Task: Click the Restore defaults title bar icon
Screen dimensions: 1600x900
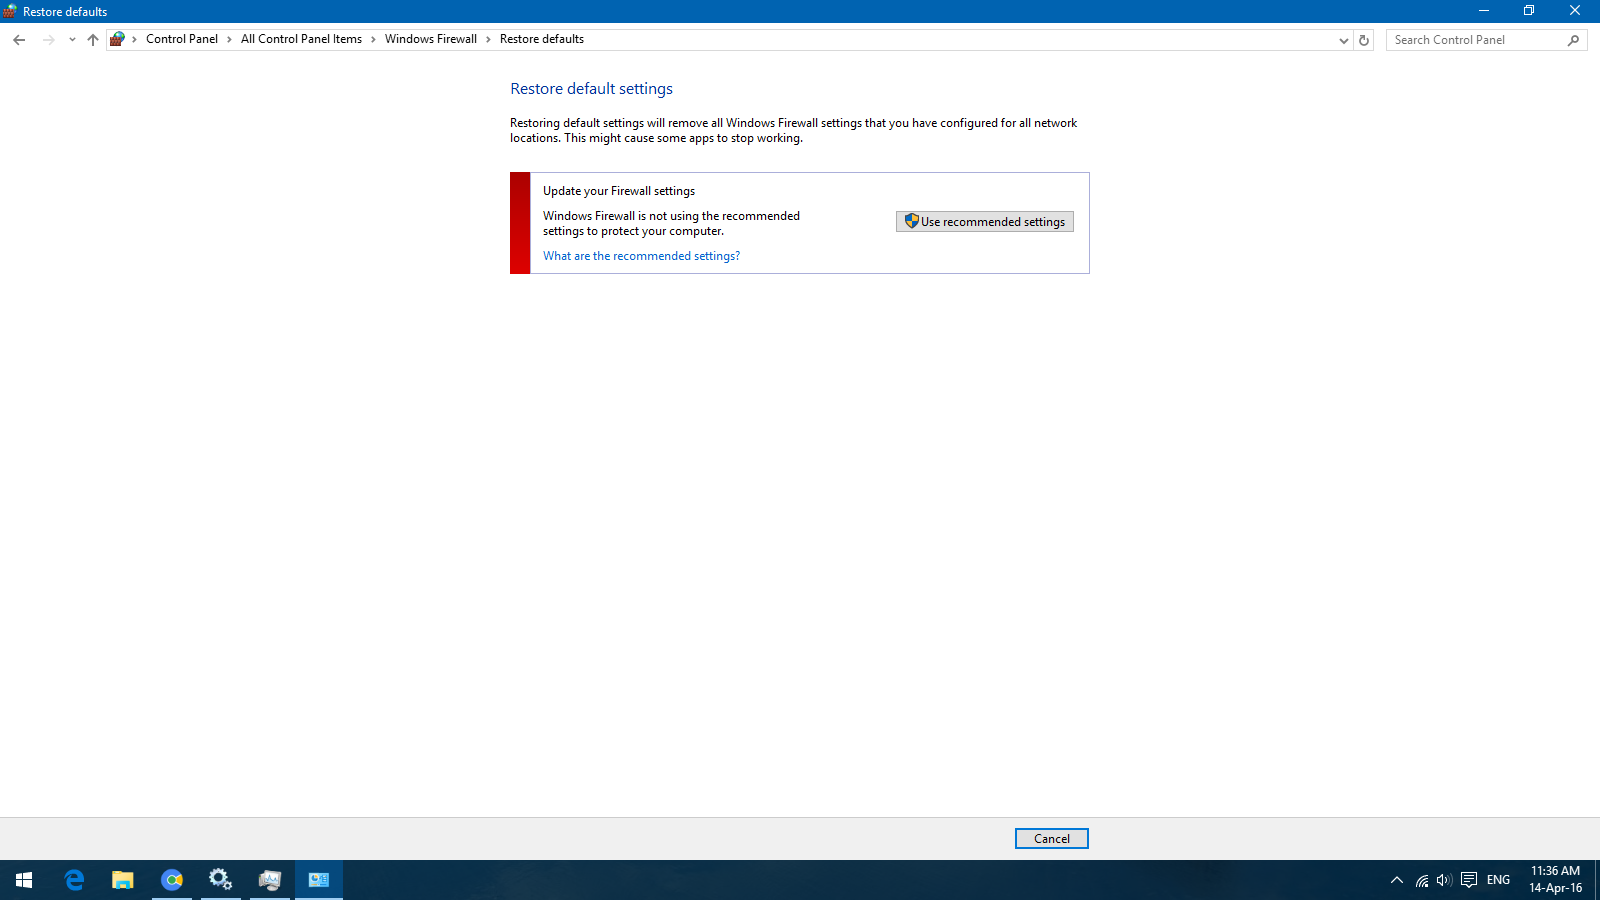Action: point(10,11)
